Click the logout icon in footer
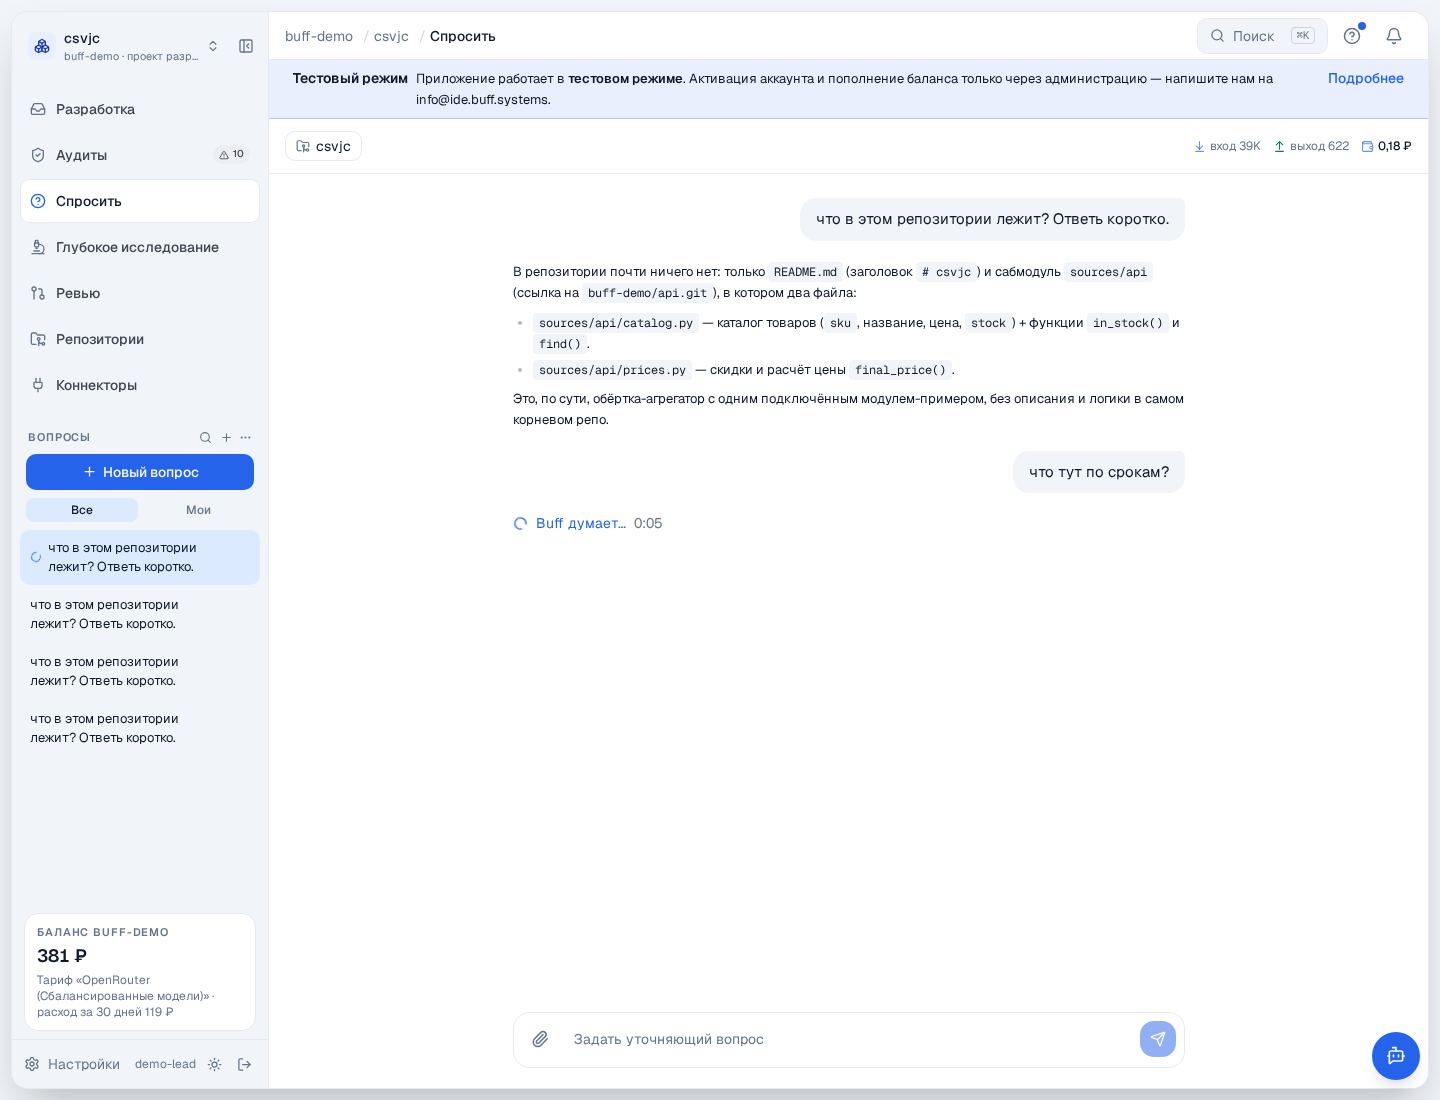Image resolution: width=1440 pixels, height=1100 pixels. pyautogui.click(x=244, y=1064)
